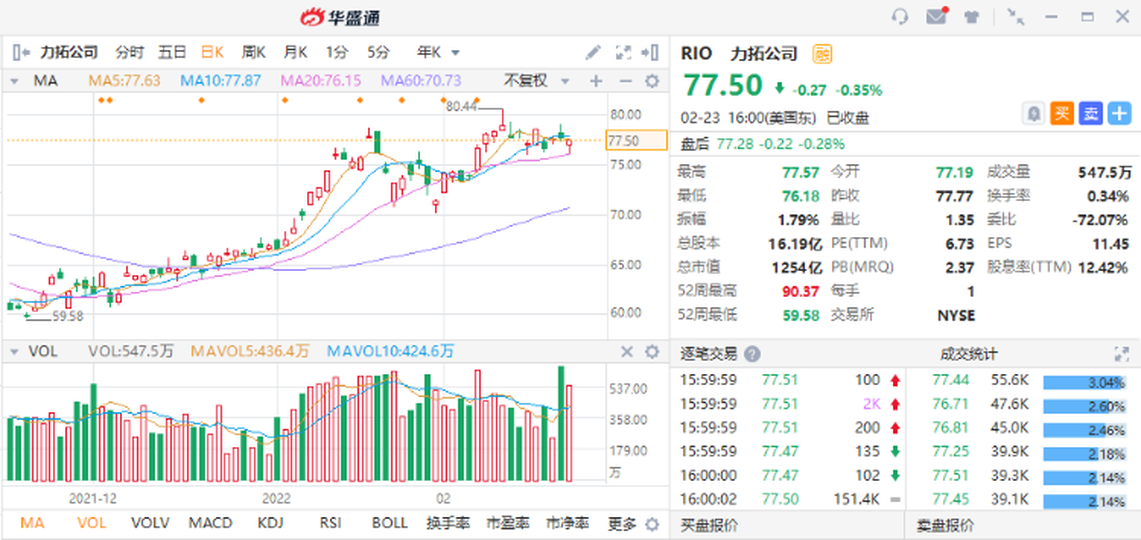
Task: Toggle MACD indicator on
Action: point(210,523)
